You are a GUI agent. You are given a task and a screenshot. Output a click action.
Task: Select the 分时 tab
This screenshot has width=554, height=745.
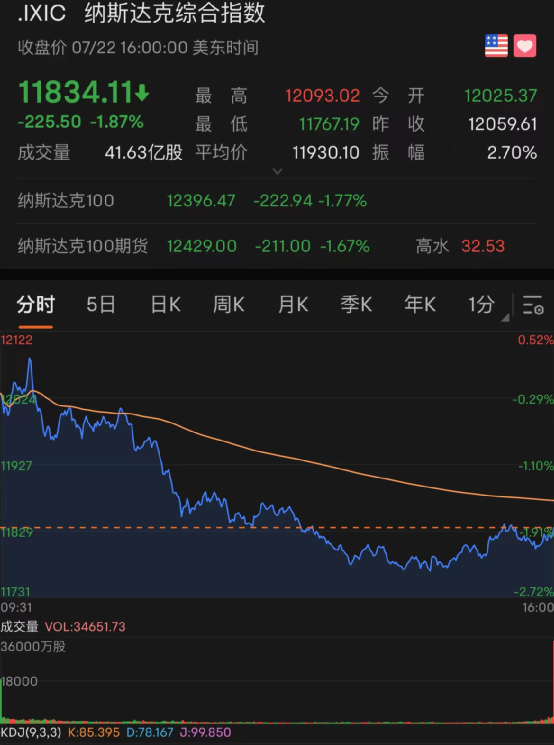pos(36,305)
